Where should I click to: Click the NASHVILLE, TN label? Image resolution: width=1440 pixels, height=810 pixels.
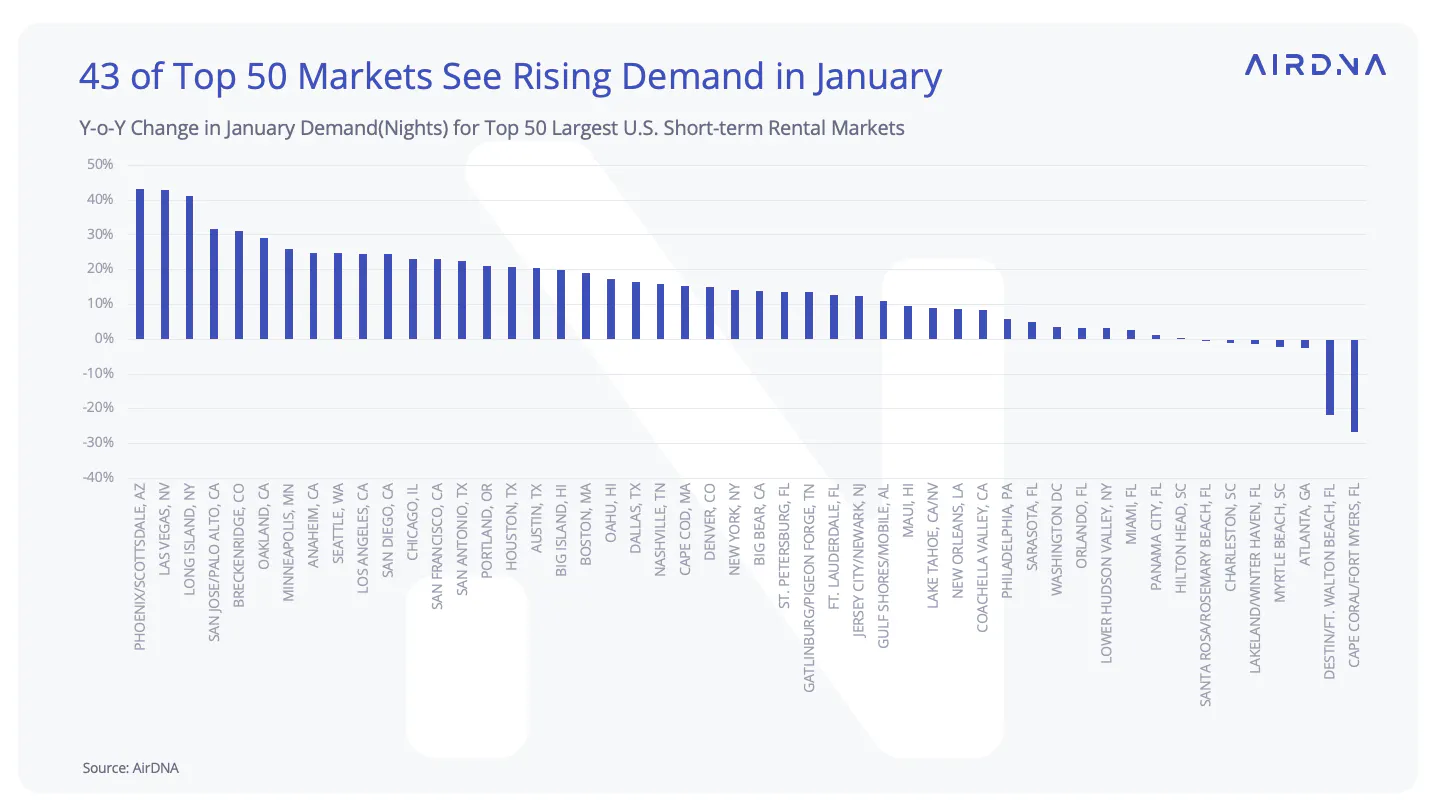660,530
